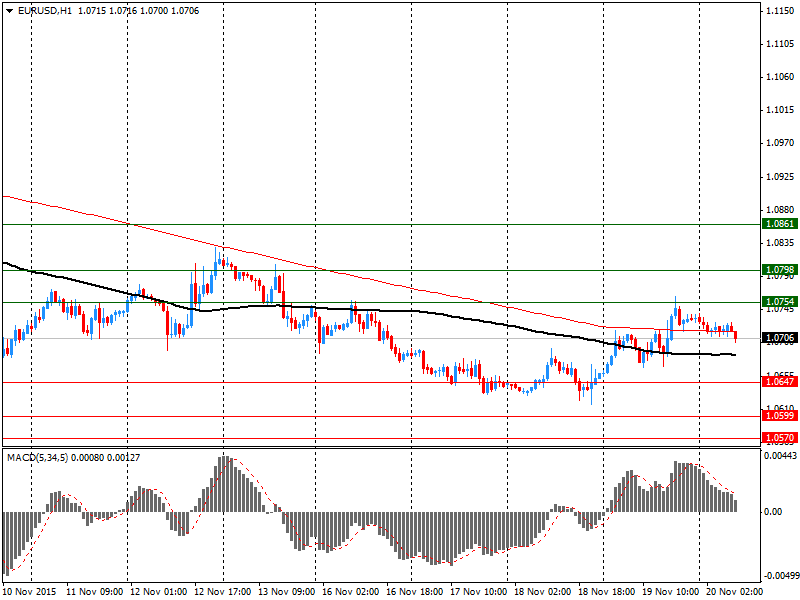This screenshot has width=800, height=600.
Task: Click the 16 Nov 02:00 time label
Action: pyautogui.click(x=351, y=592)
